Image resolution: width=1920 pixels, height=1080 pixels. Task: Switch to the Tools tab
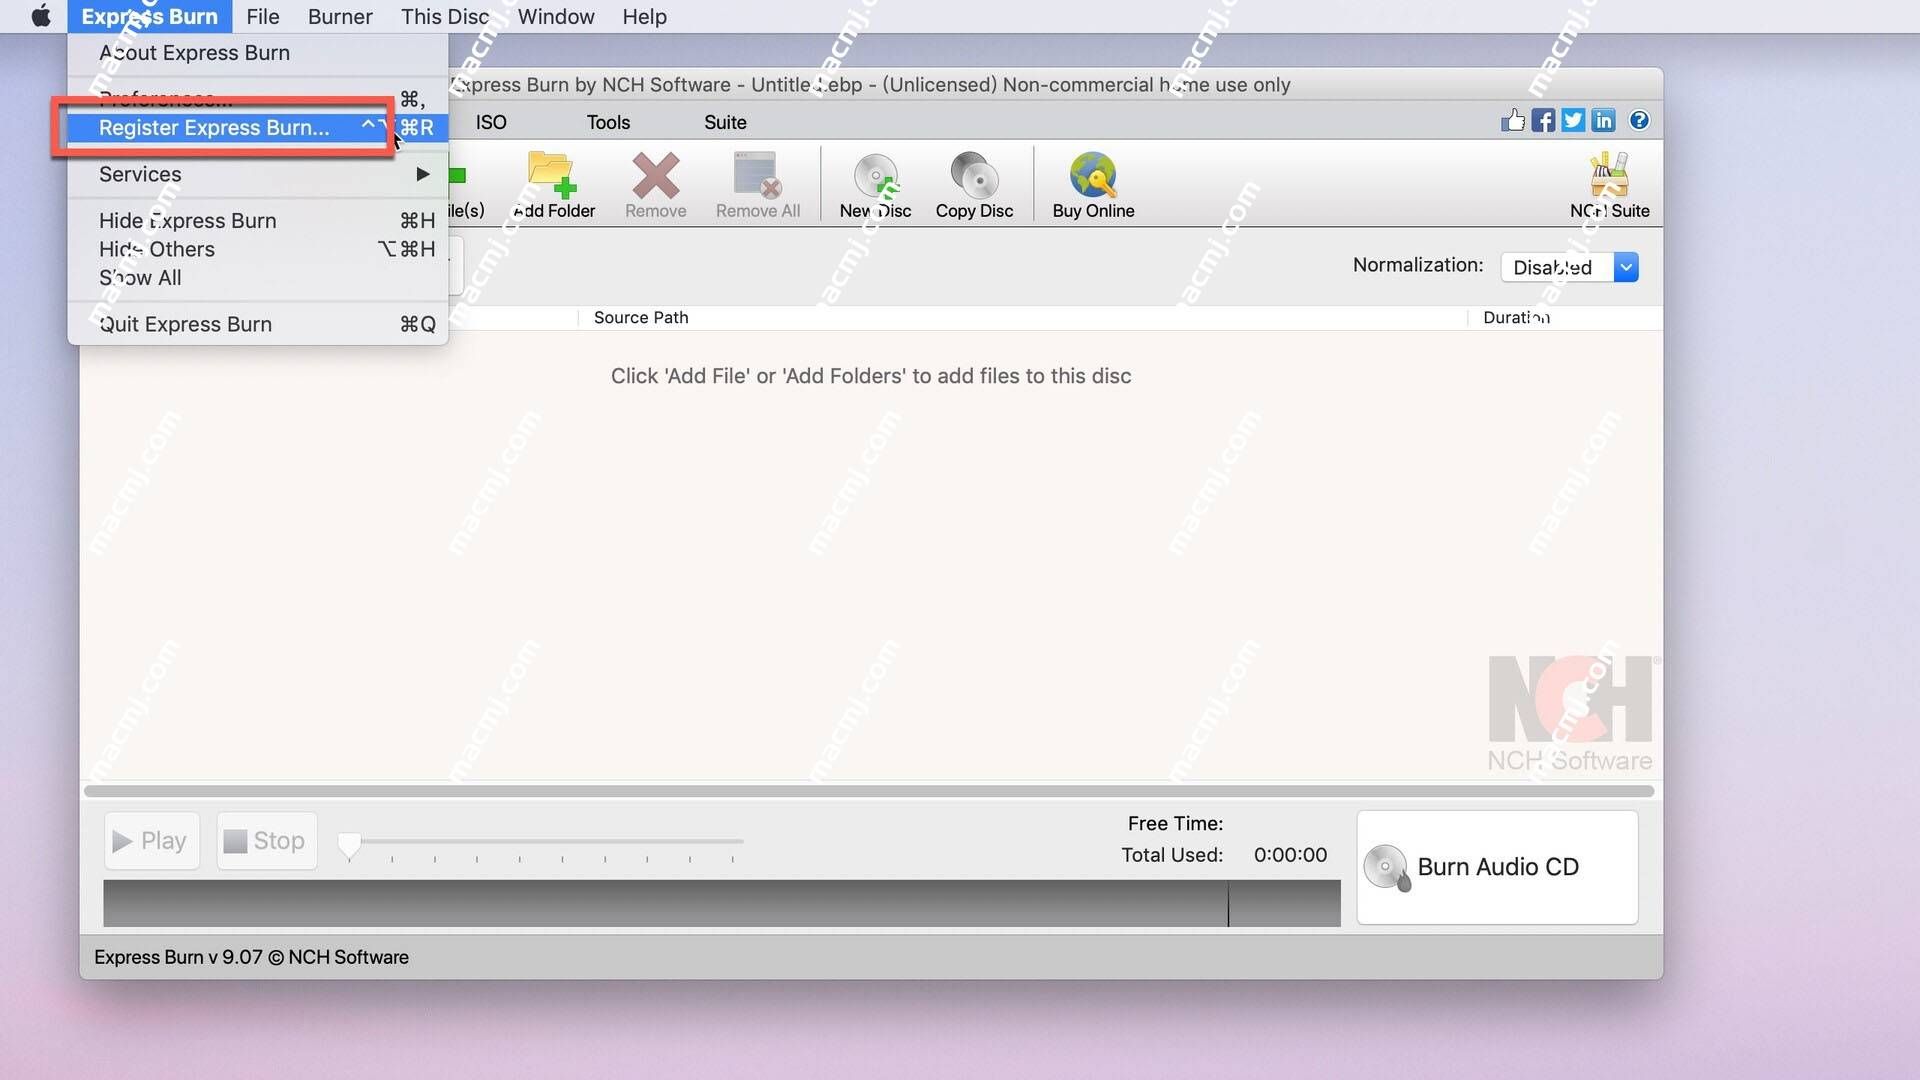608,122
